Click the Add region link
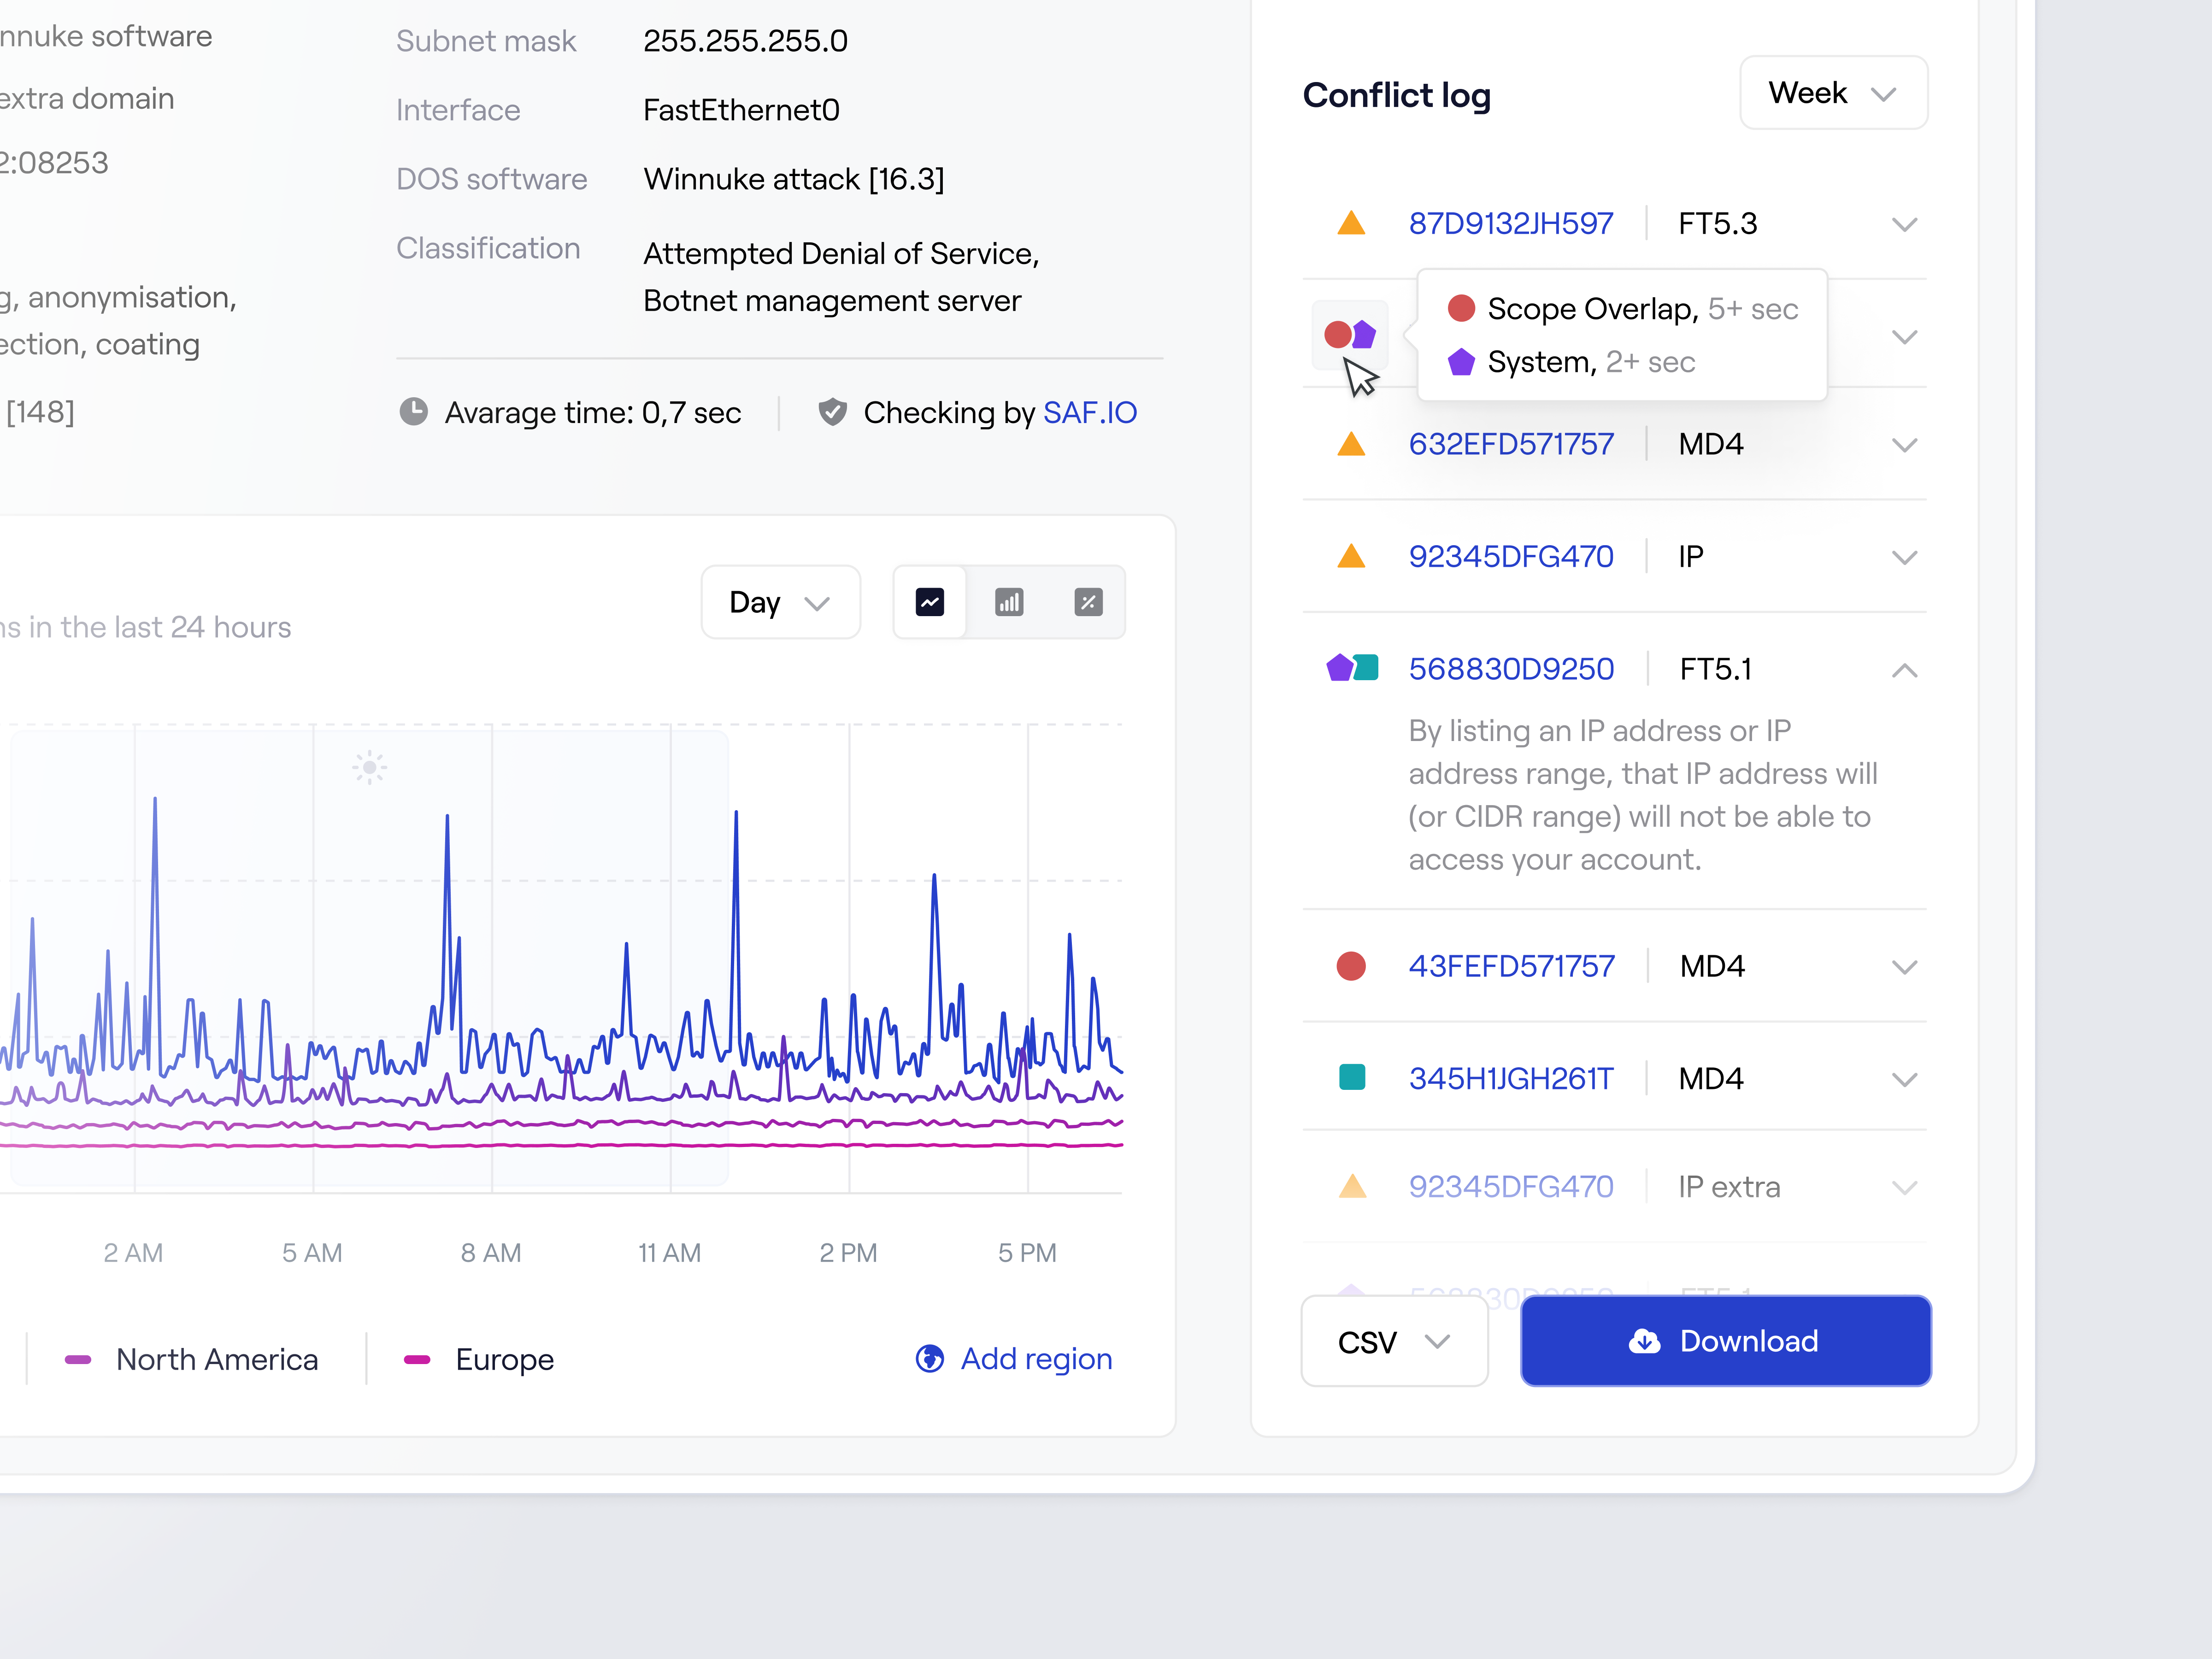 click(x=1036, y=1359)
